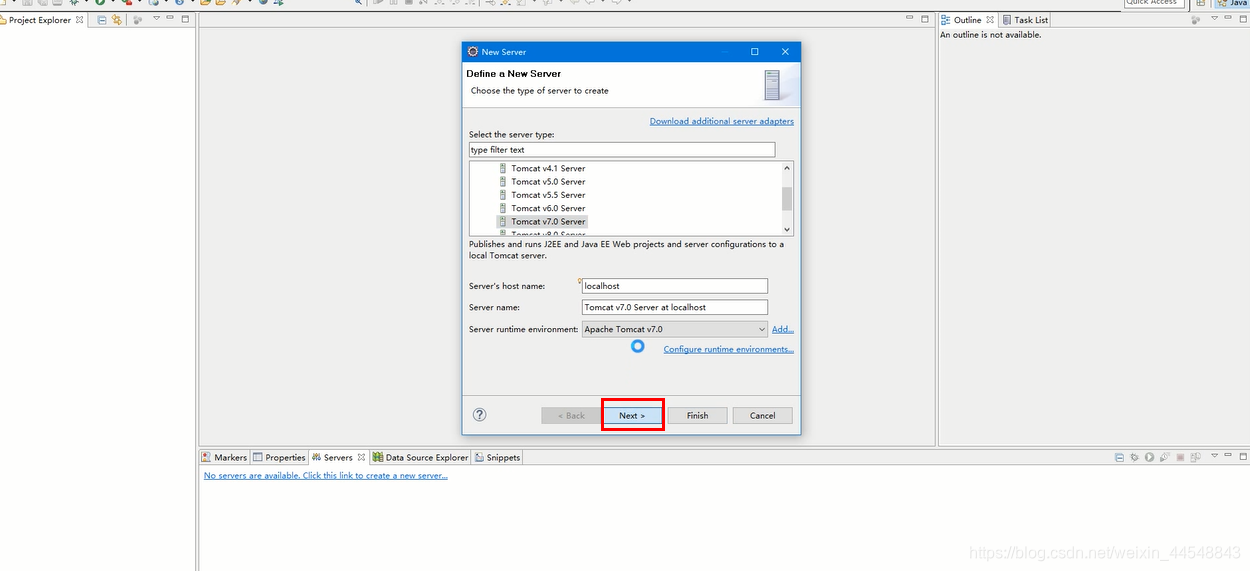Open the Data Source Explorer tab

[420, 457]
